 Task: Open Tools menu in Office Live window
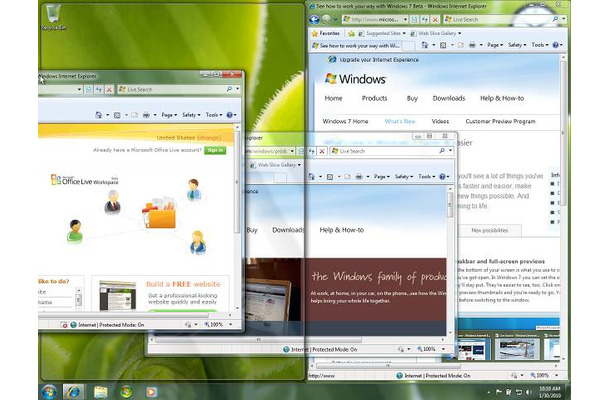pos(214,115)
